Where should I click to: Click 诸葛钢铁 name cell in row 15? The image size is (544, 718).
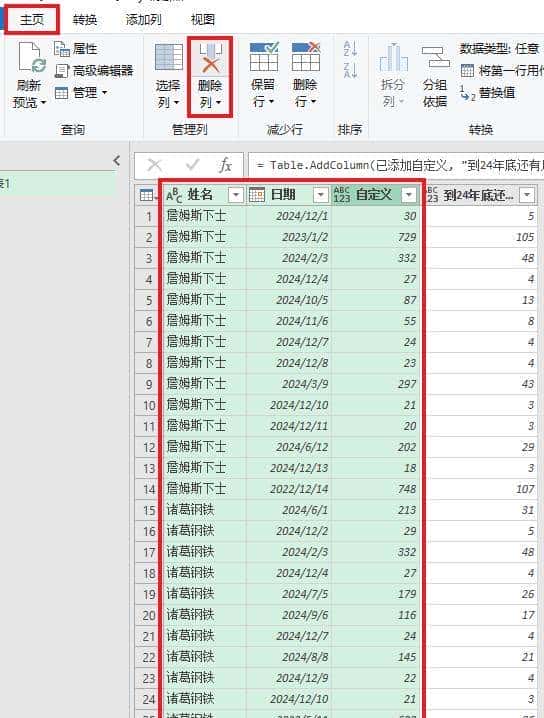pos(204,510)
